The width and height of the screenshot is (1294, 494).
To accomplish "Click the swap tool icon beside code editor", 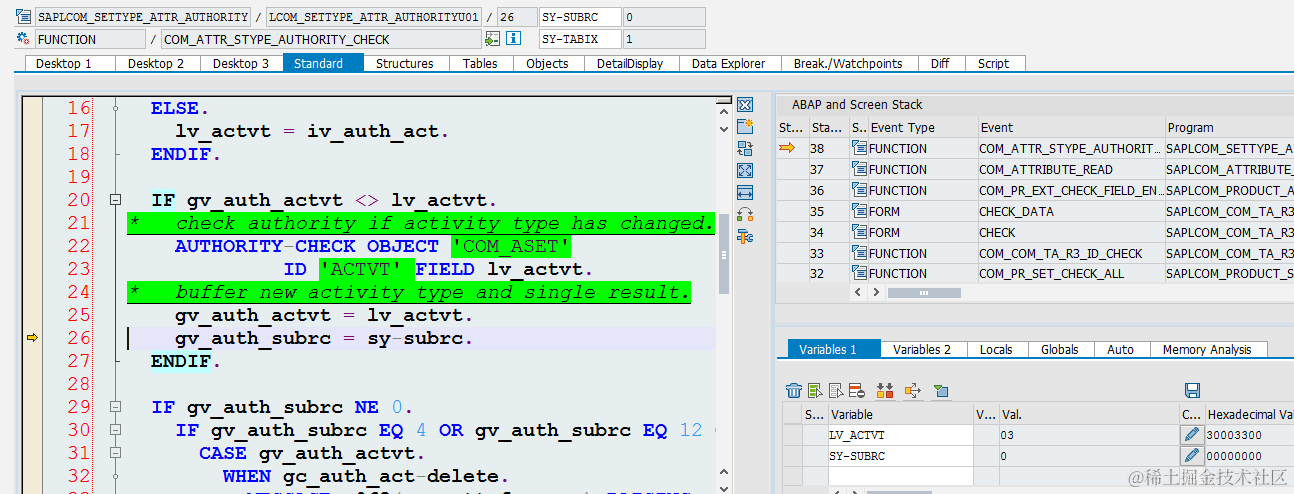I will click(x=745, y=149).
